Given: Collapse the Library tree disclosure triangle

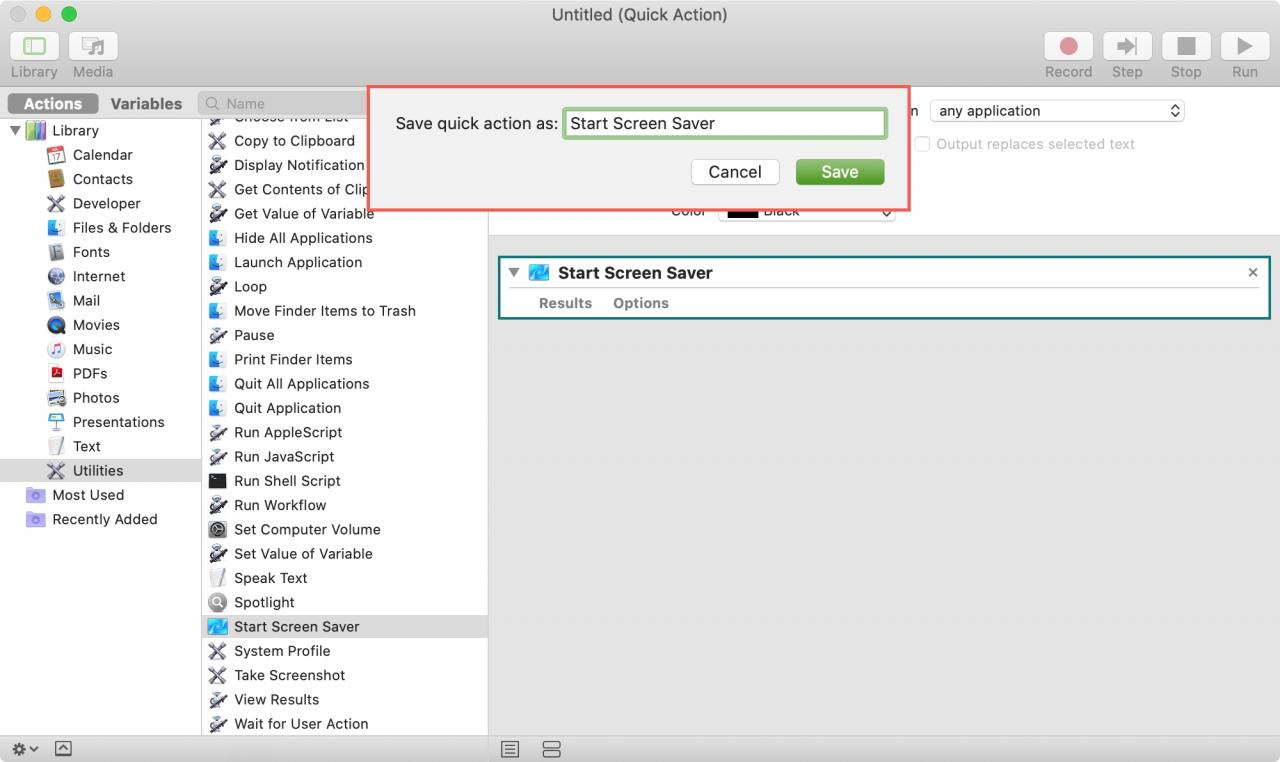Looking at the screenshot, I should (x=15, y=130).
